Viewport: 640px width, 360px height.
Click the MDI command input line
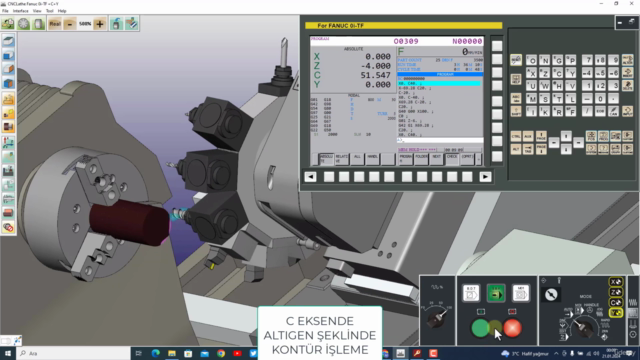(440, 140)
